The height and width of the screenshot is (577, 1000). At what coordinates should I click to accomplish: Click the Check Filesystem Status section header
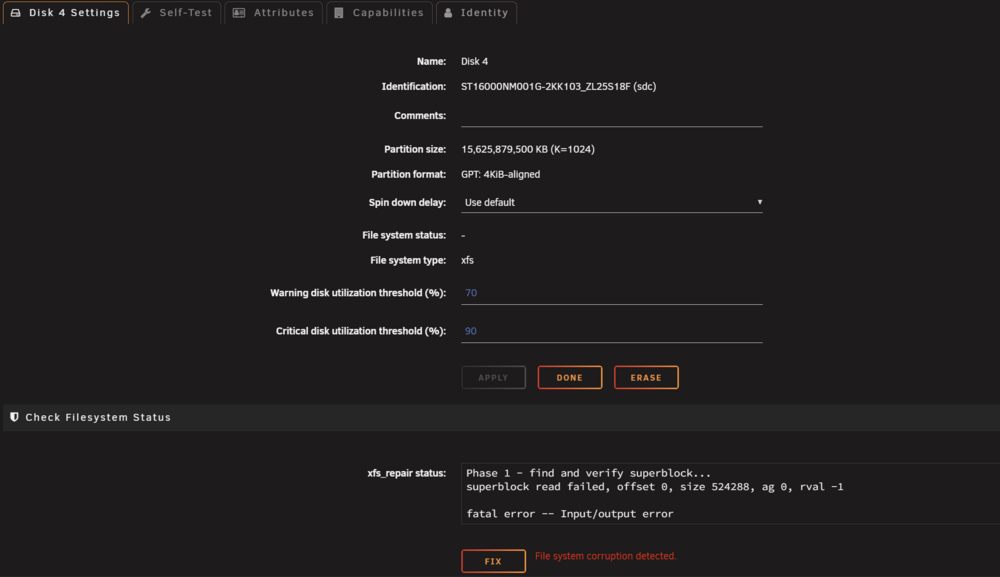(x=501, y=417)
